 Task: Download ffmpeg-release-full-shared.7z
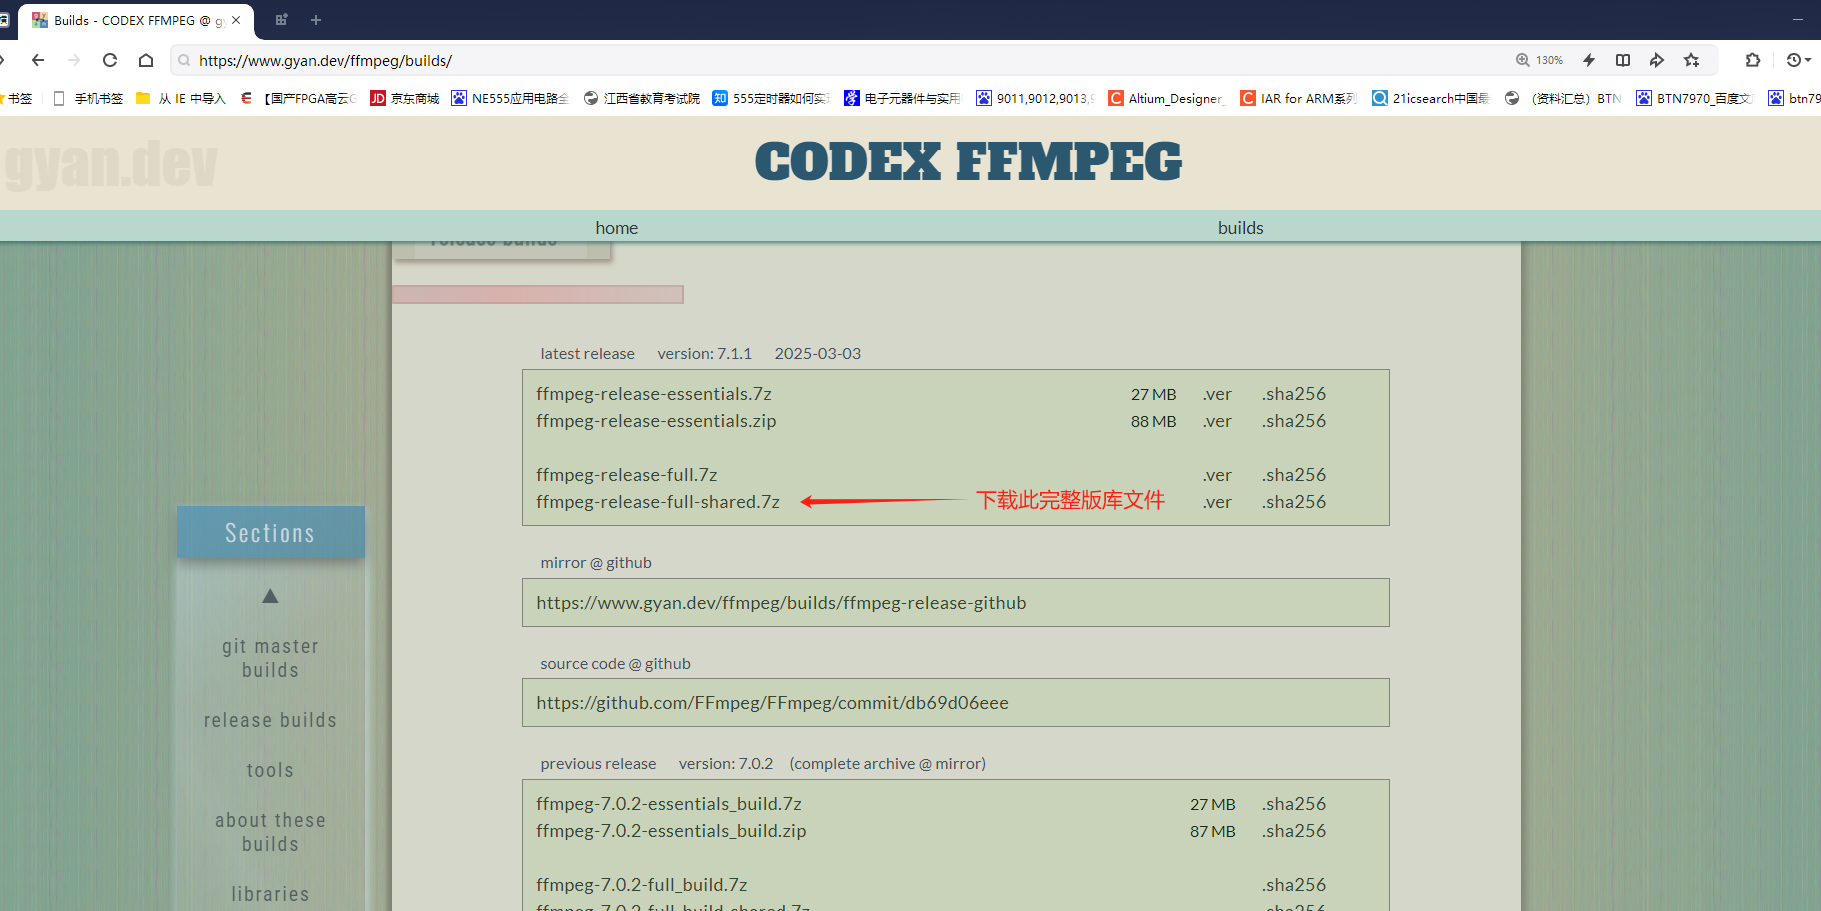[x=657, y=502]
